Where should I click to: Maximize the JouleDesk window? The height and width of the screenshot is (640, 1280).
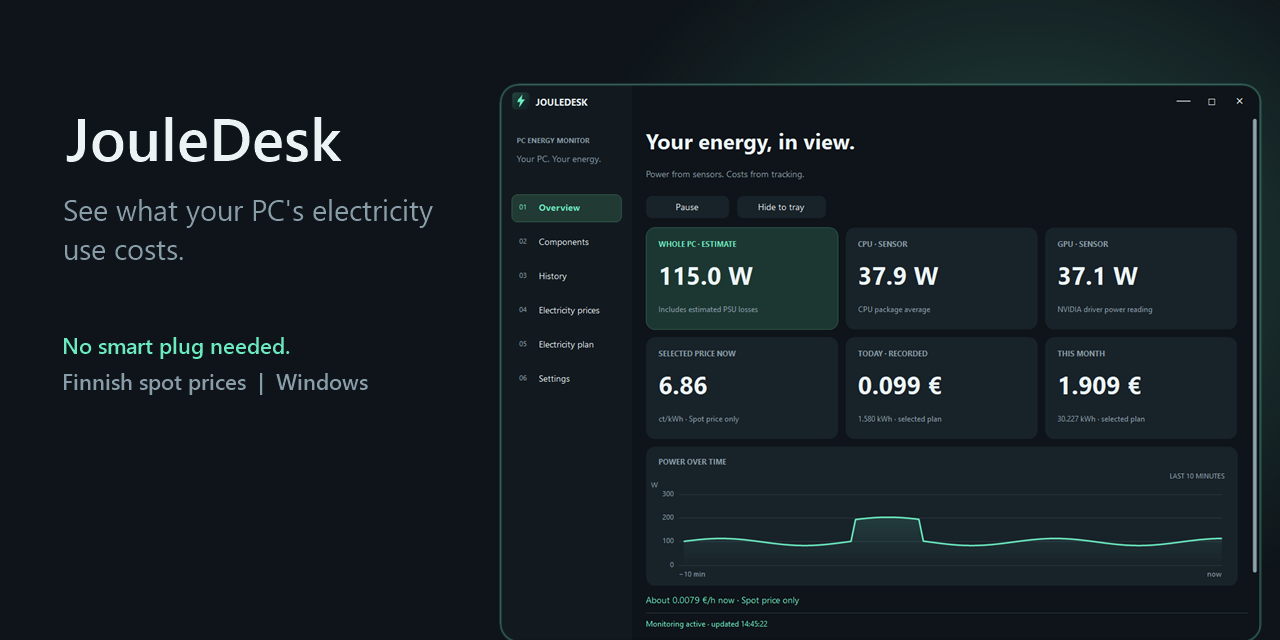pyautogui.click(x=1211, y=101)
